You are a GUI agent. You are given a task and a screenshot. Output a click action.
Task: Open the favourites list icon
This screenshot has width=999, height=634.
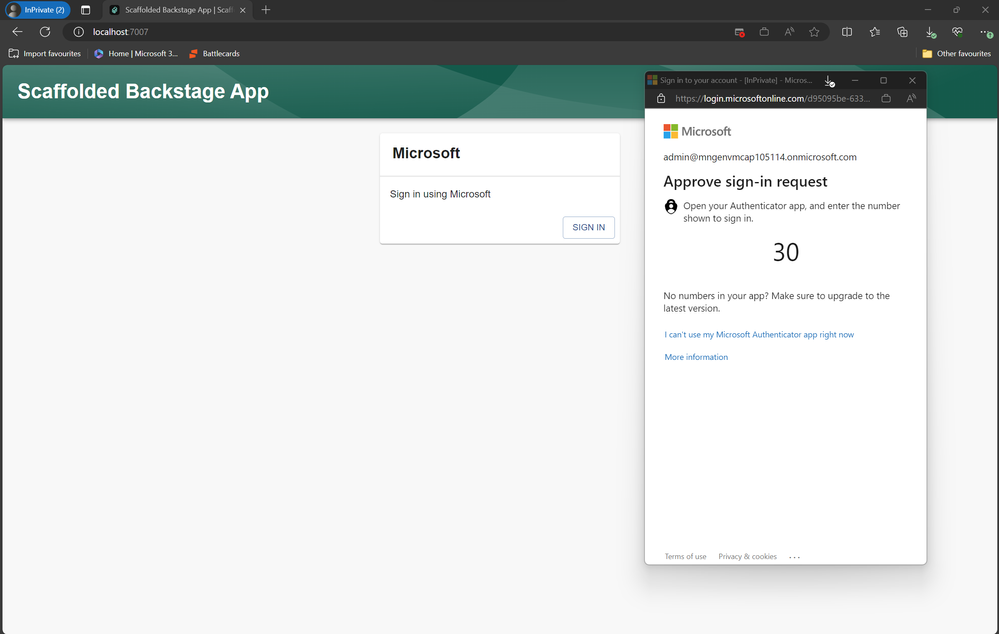tap(874, 32)
